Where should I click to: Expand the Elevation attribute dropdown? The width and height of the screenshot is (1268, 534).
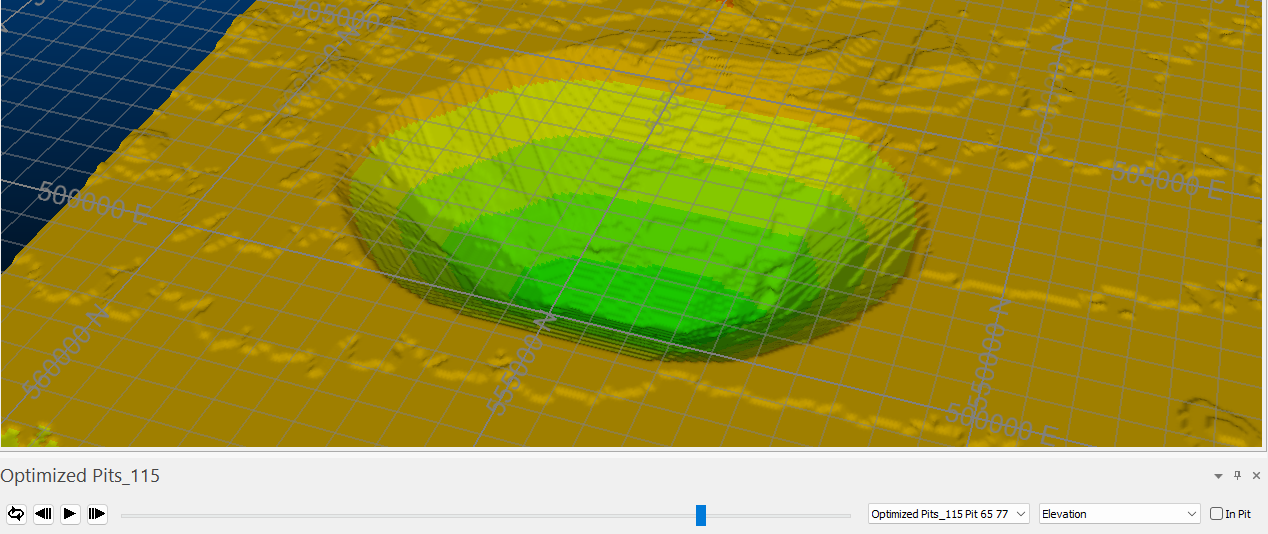1119,514
